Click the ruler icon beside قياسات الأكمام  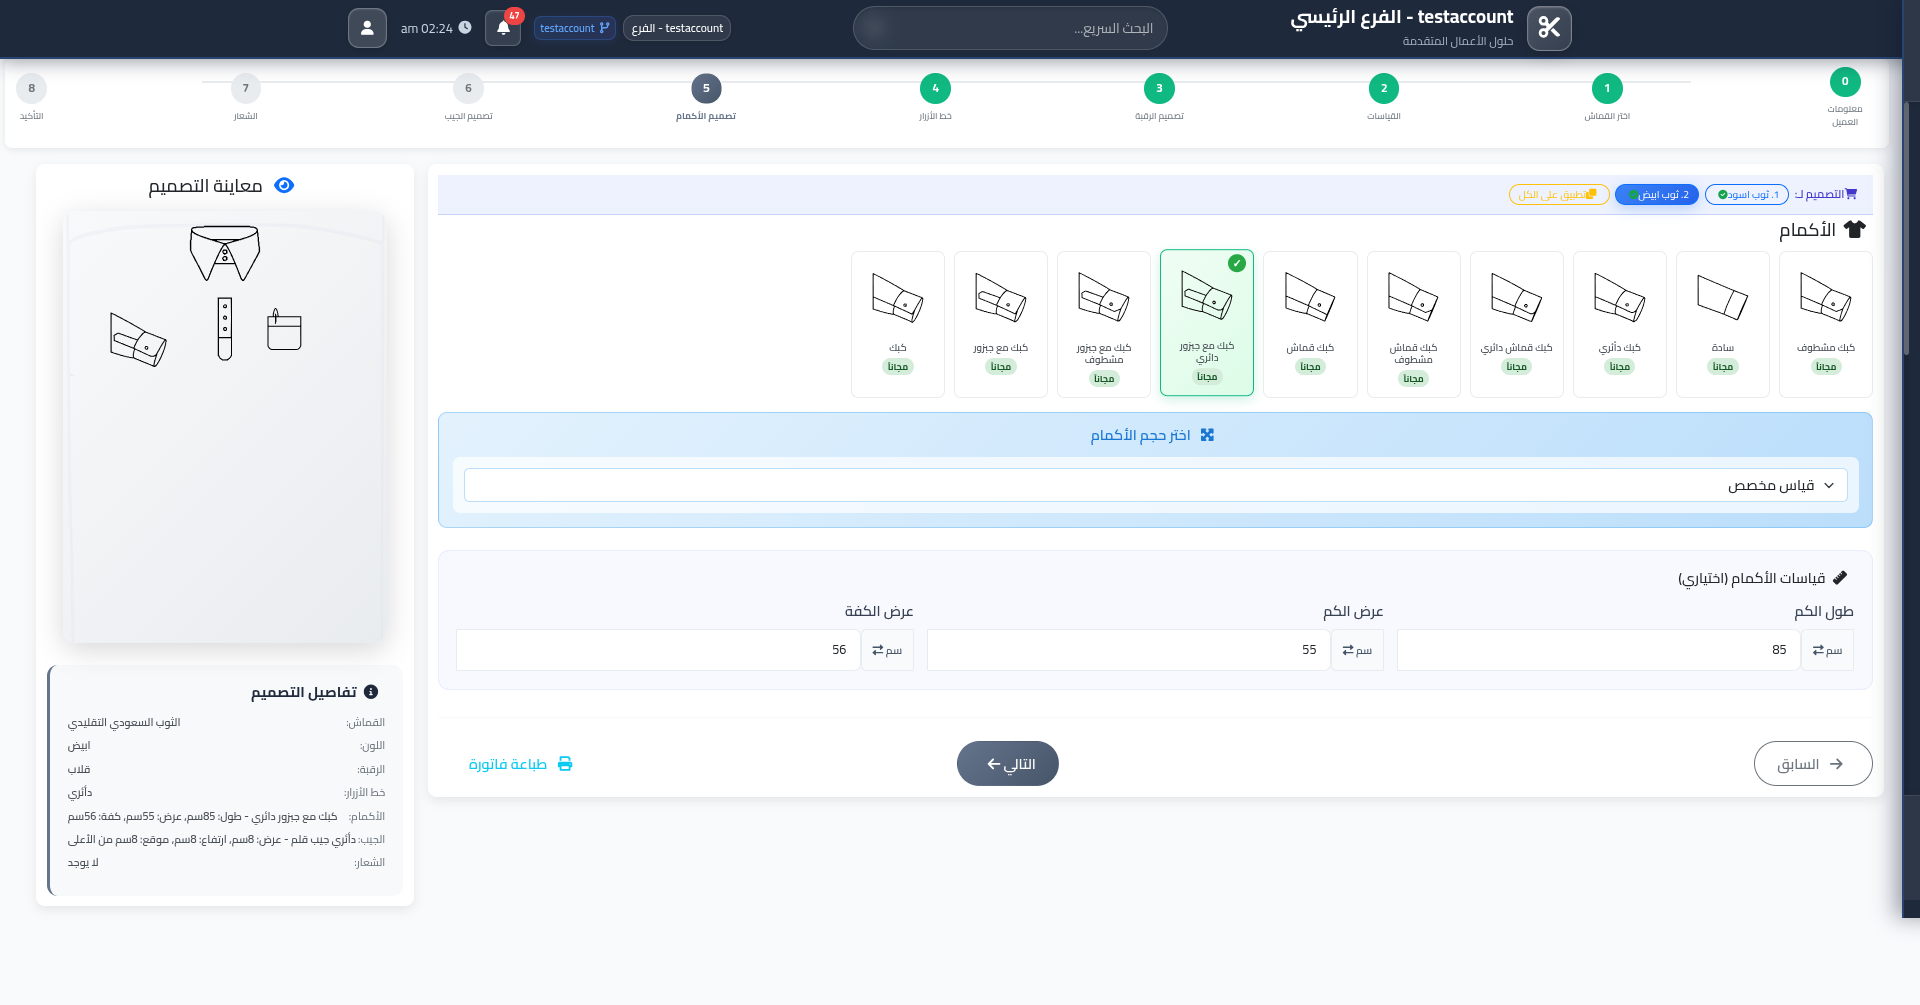[1843, 577]
